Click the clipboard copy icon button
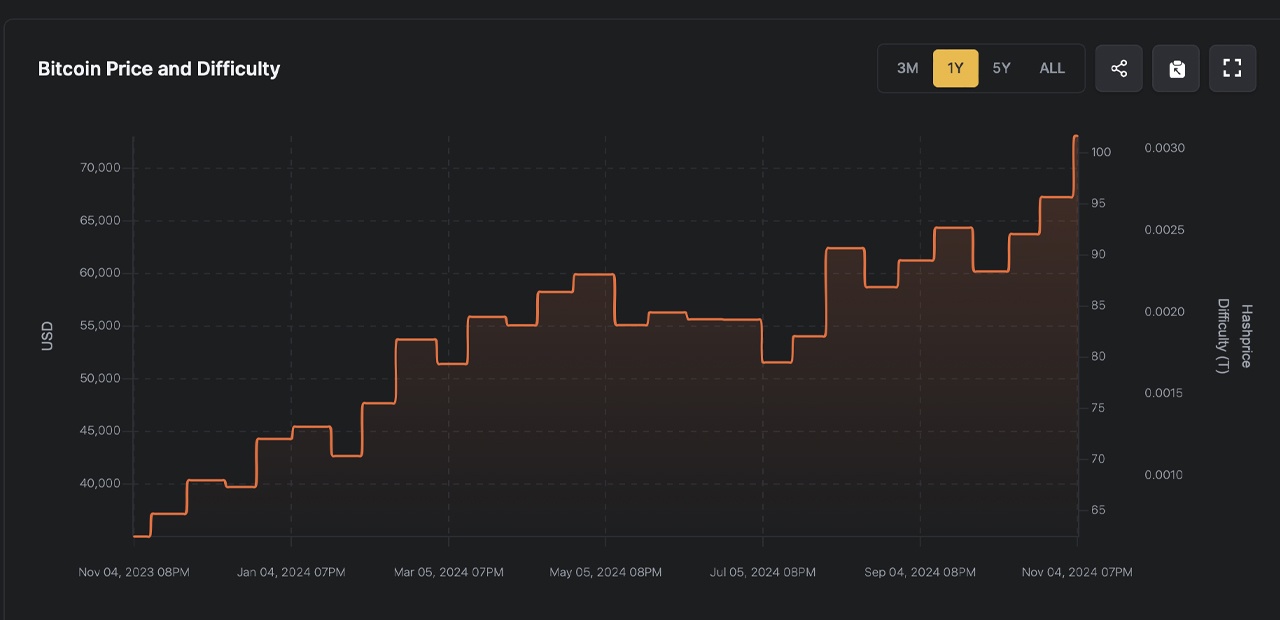This screenshot has height=620, width=1280. coord(1176,69)
